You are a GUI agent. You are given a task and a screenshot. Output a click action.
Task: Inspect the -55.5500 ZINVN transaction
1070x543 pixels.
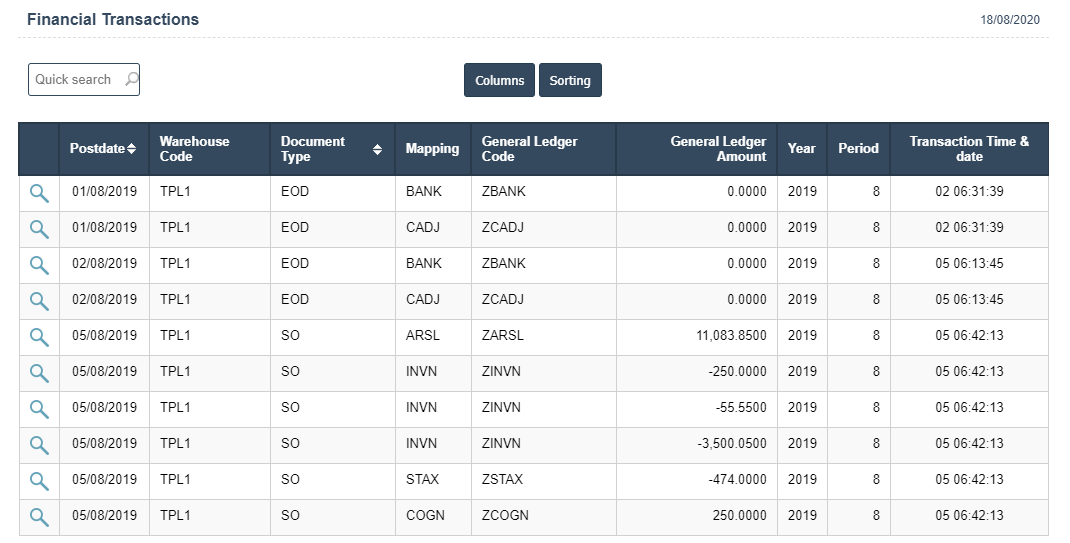click(x=39, y=408)
